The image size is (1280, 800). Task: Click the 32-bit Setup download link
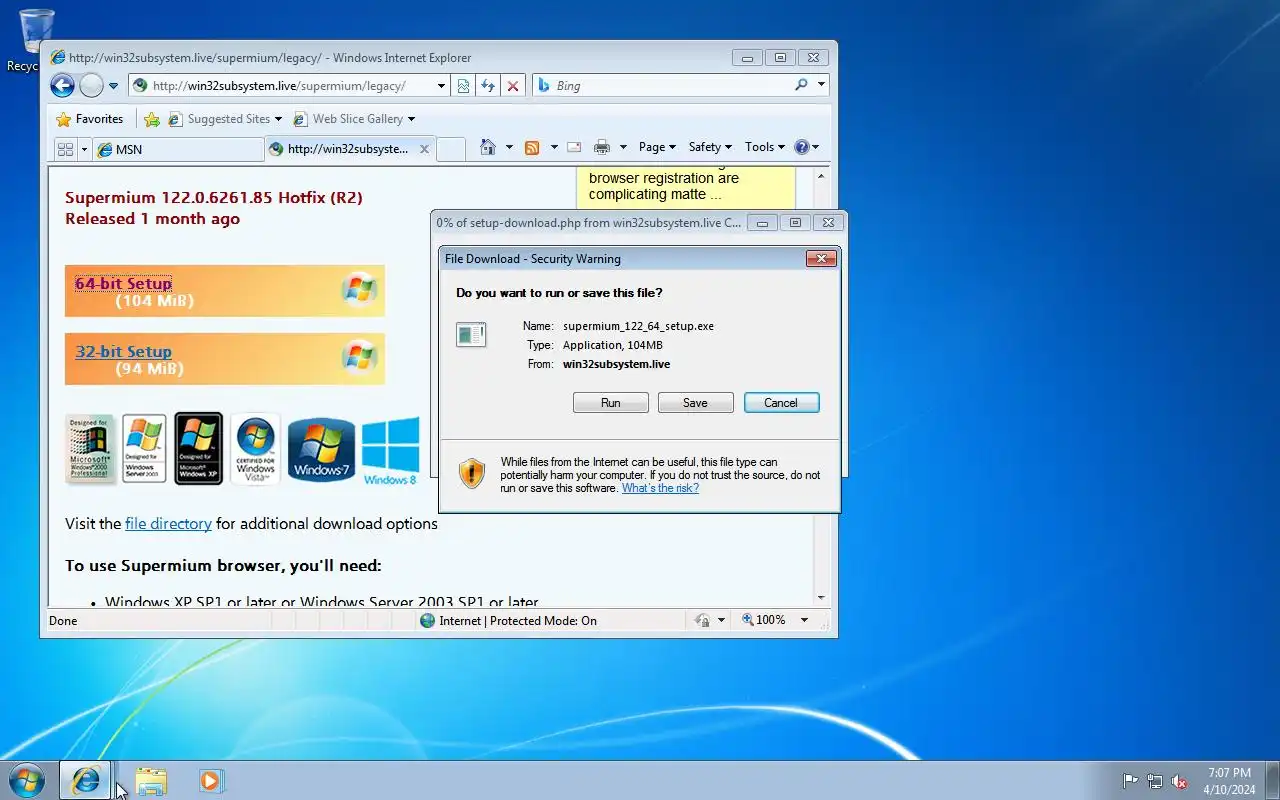click(x=124, y=351)
